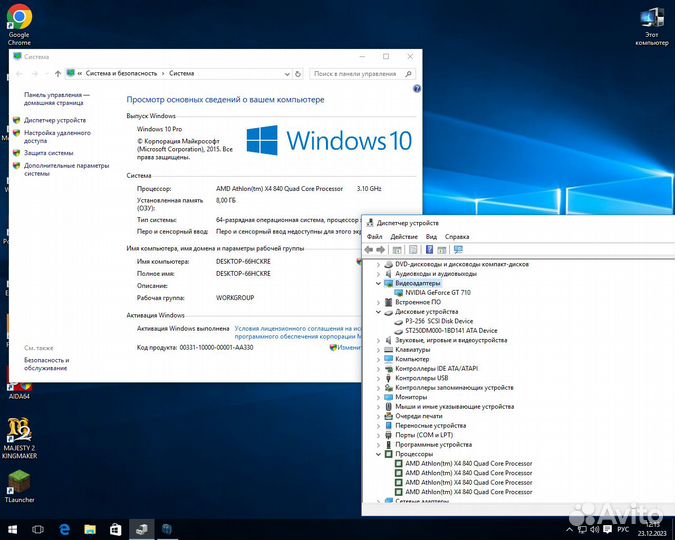The height and width of the screenshot is (540, 675).
Task: Collapse Видеоадаптеры node
Action: tap(378, 283)
